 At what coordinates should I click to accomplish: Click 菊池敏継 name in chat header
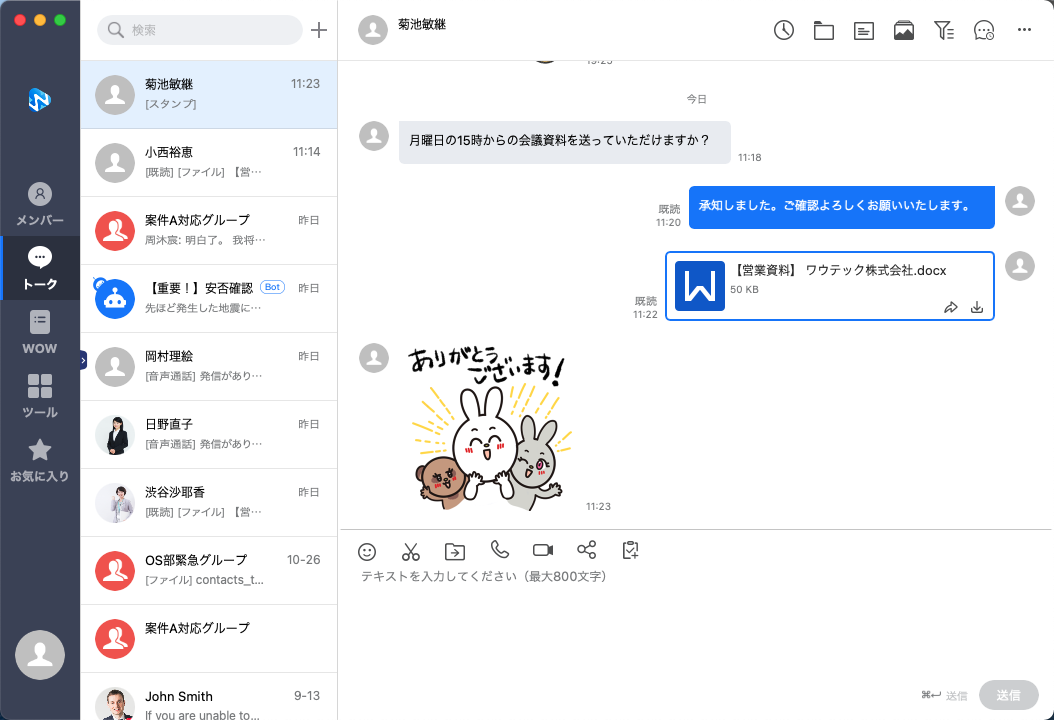[x=422, y=24]
